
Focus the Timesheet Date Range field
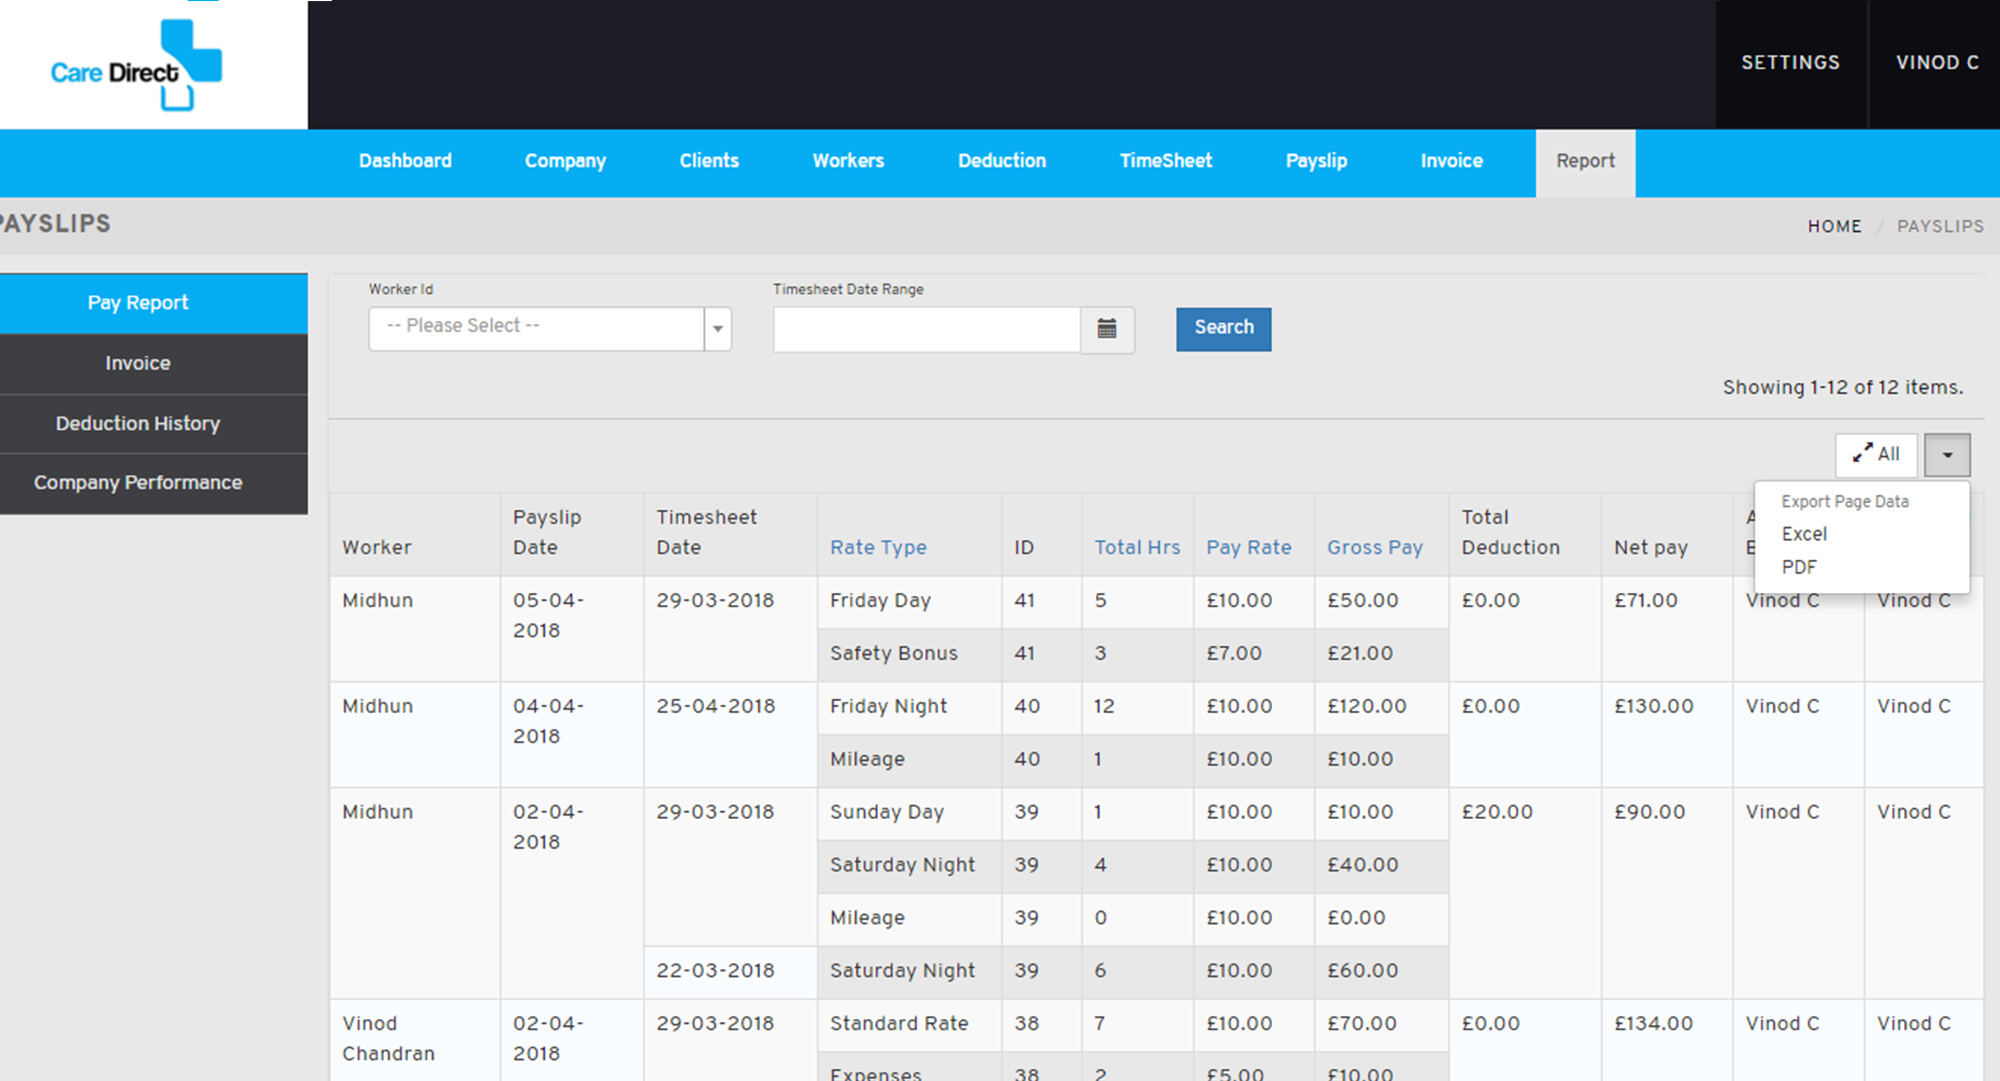pos(927,329)
